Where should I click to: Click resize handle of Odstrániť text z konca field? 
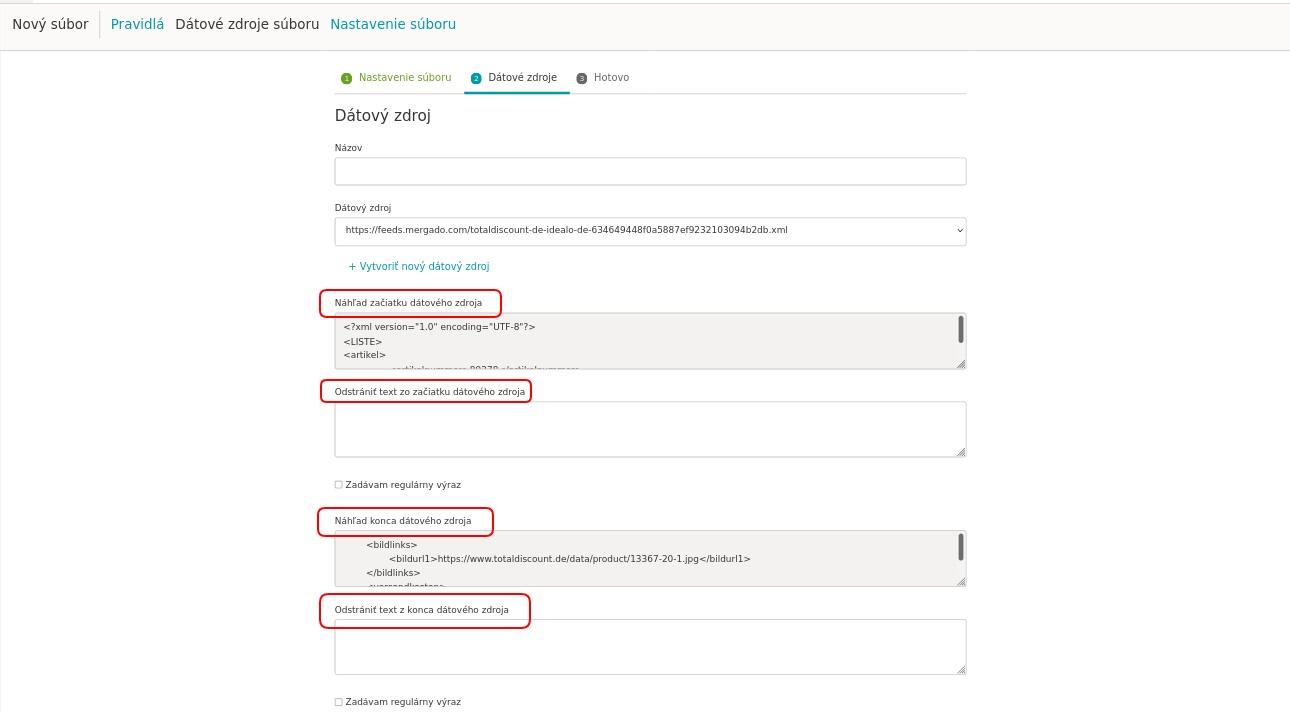(960, 669)
